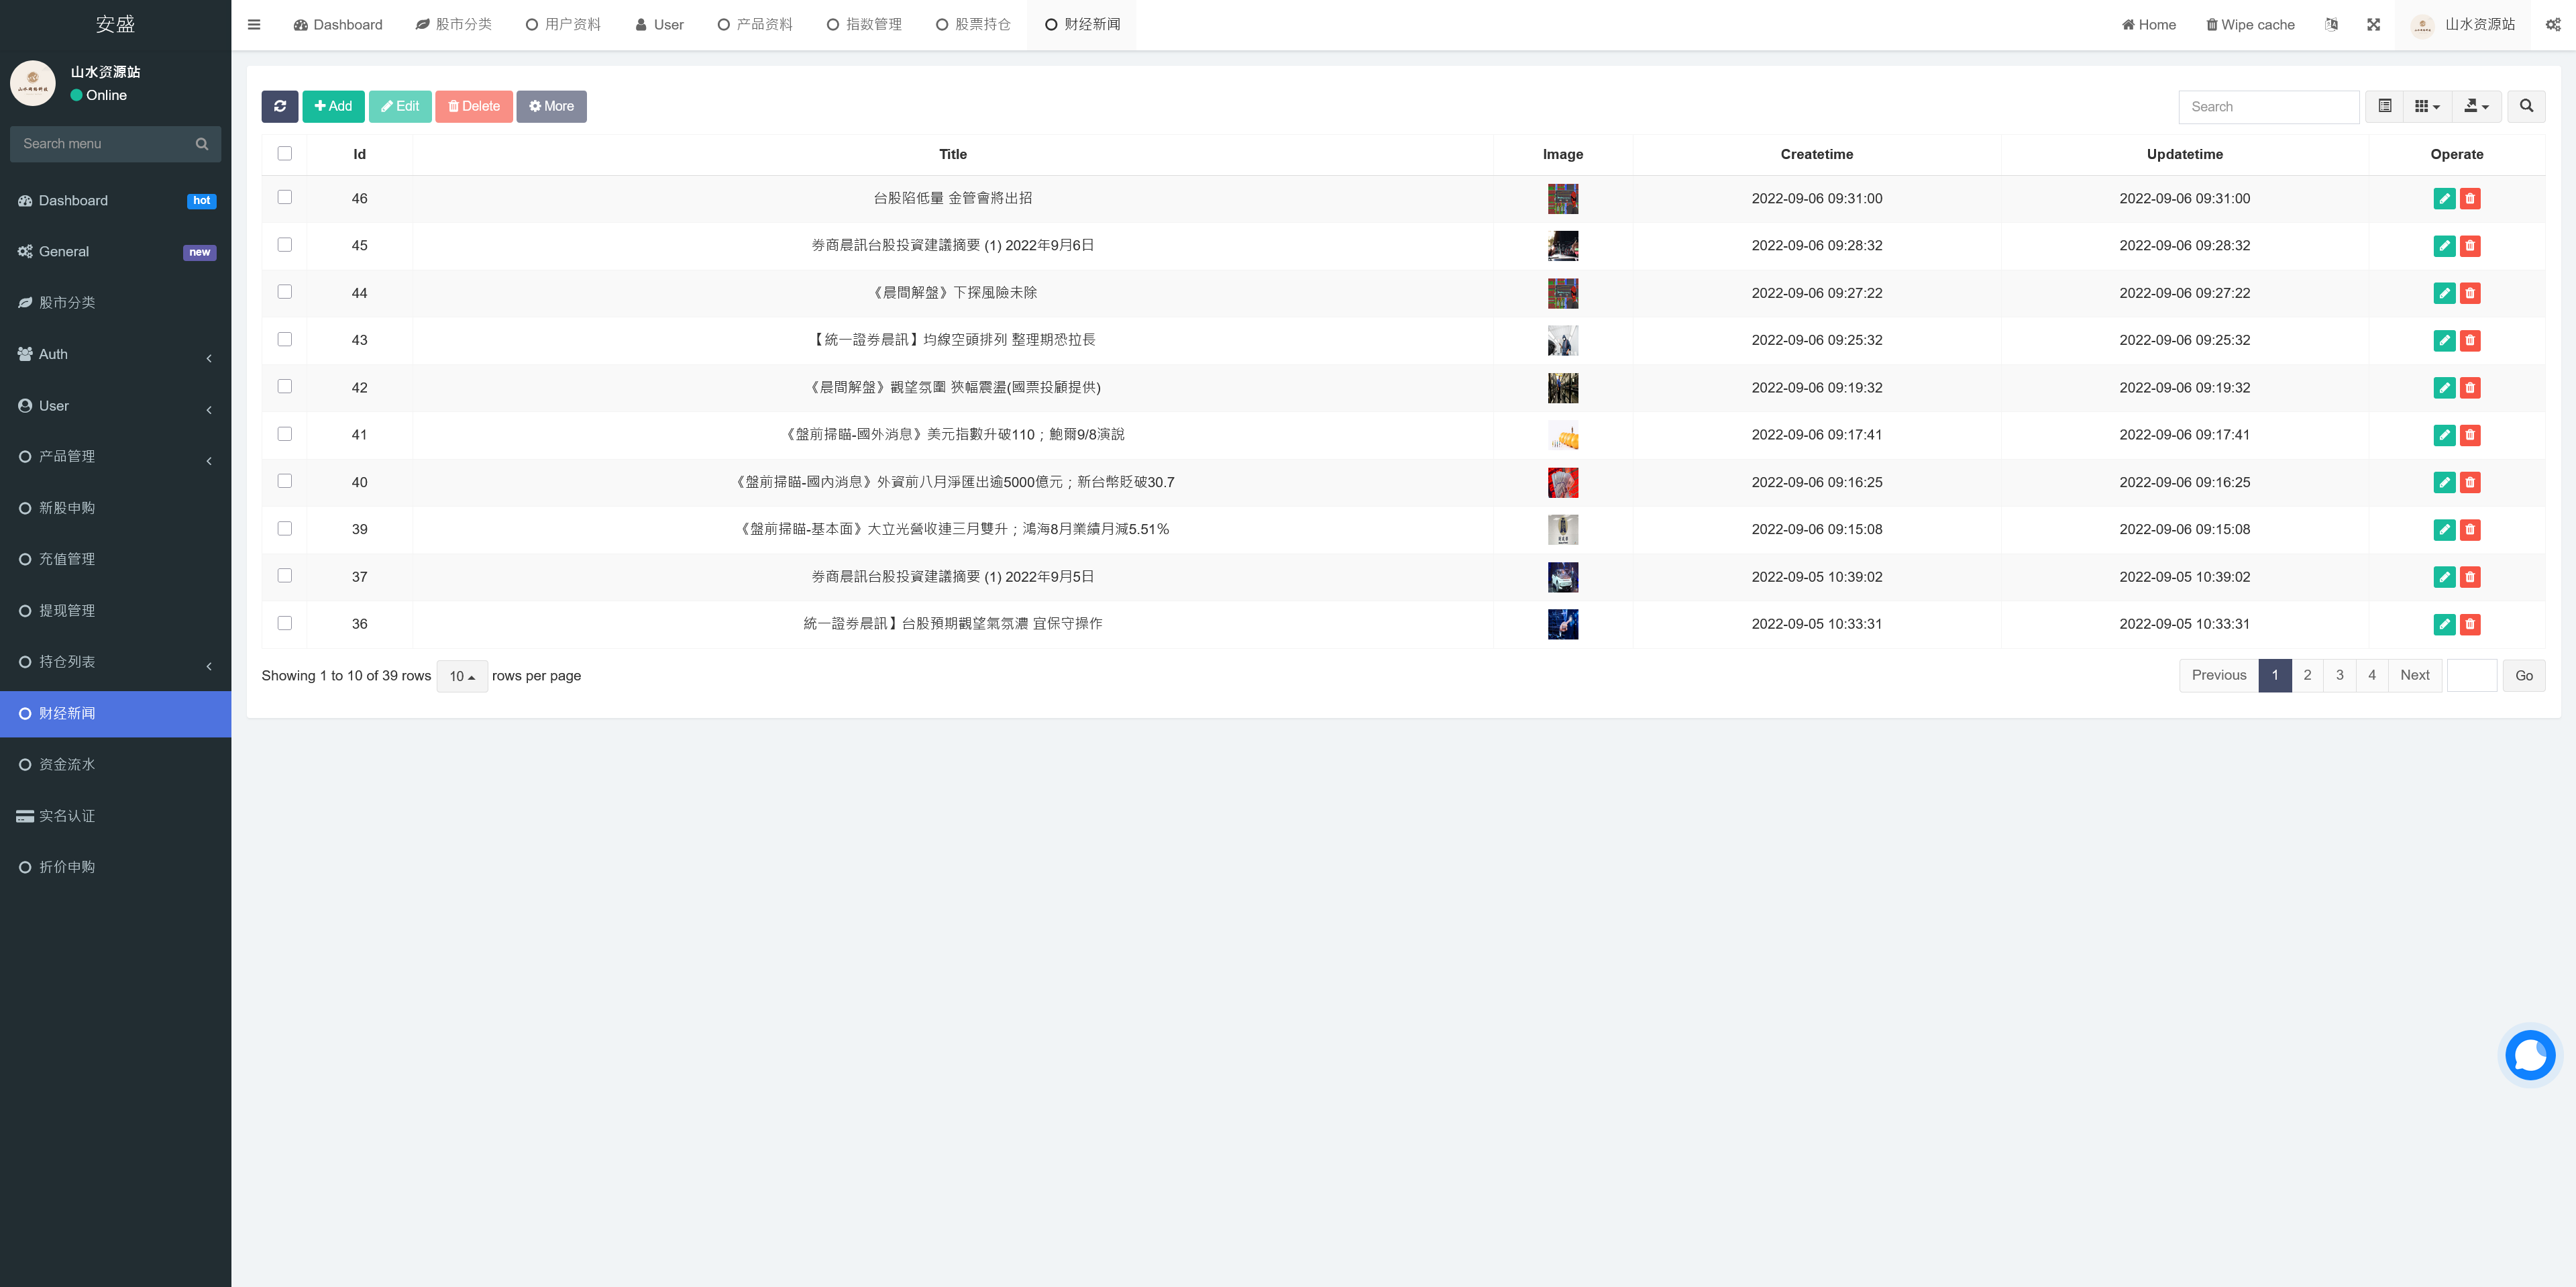The width and height of the screenshot is (2576, 1287).
Task: Check the row checkbox for Id 41
Action: point(284,434)
